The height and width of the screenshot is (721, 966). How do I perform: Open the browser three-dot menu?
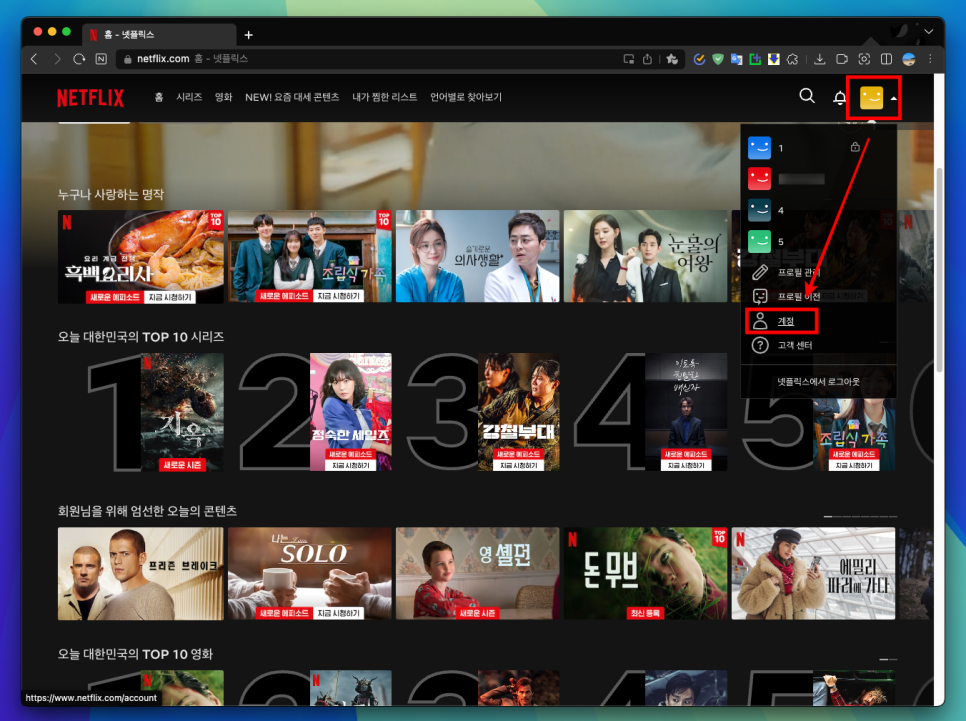pos(930,59)
